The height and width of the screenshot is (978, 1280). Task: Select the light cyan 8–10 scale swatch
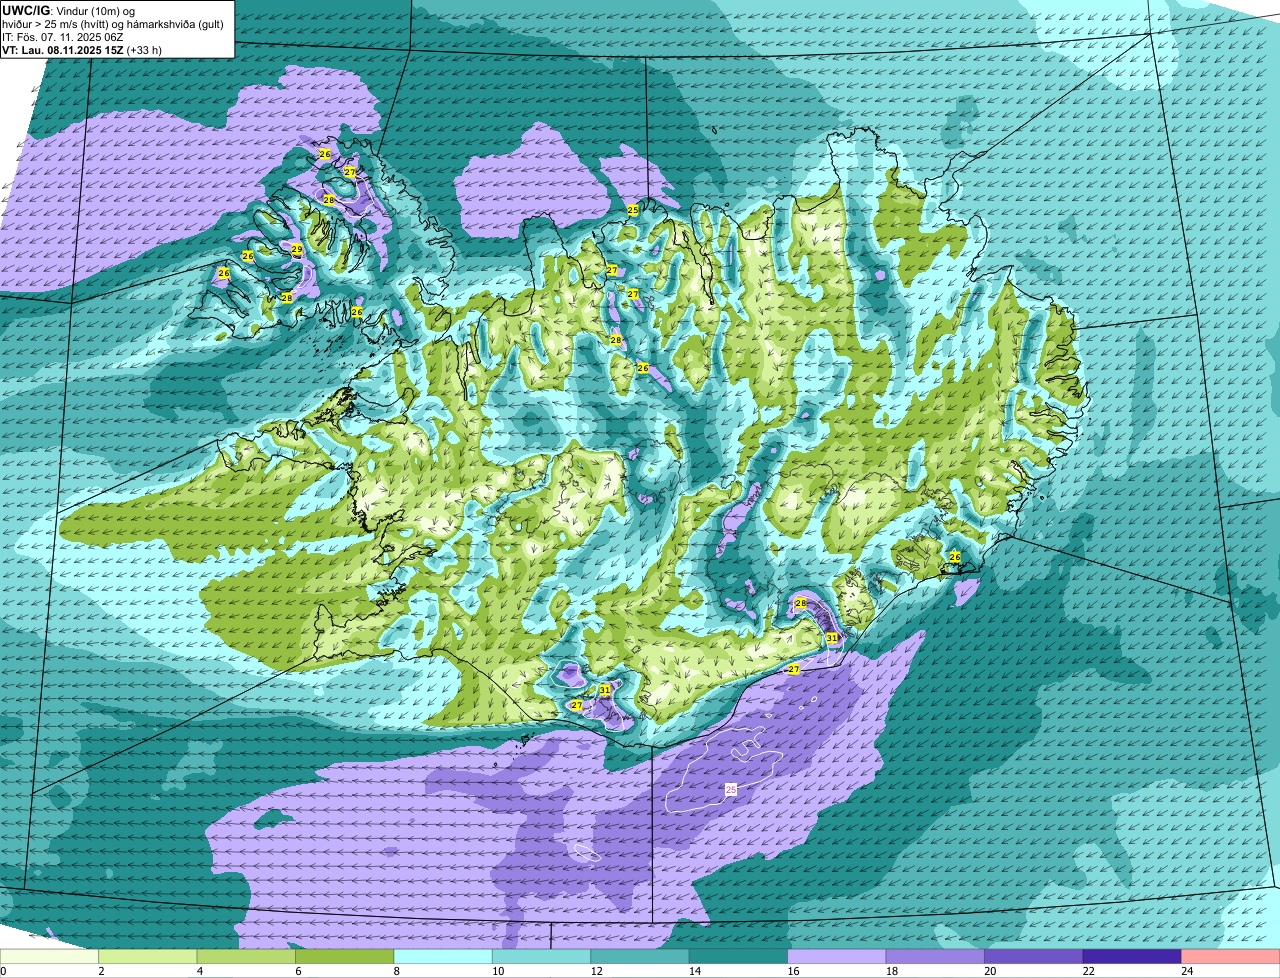click(444, 957)
